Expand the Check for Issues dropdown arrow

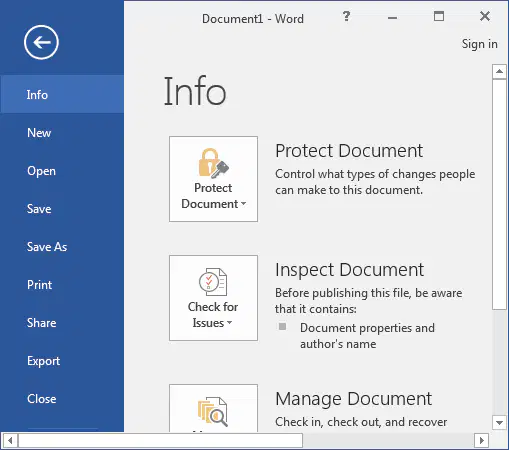coord(229,322)
